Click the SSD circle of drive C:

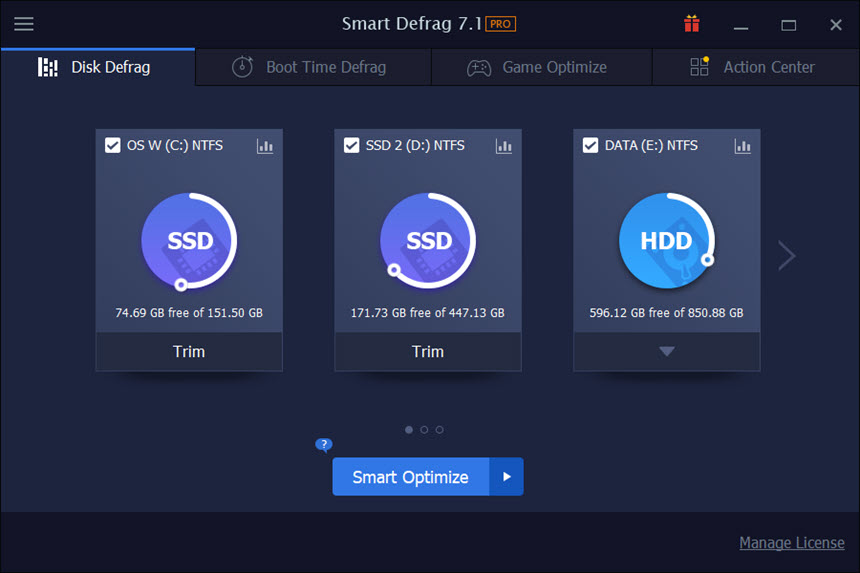pyautogui.click(x=189, y=241)
